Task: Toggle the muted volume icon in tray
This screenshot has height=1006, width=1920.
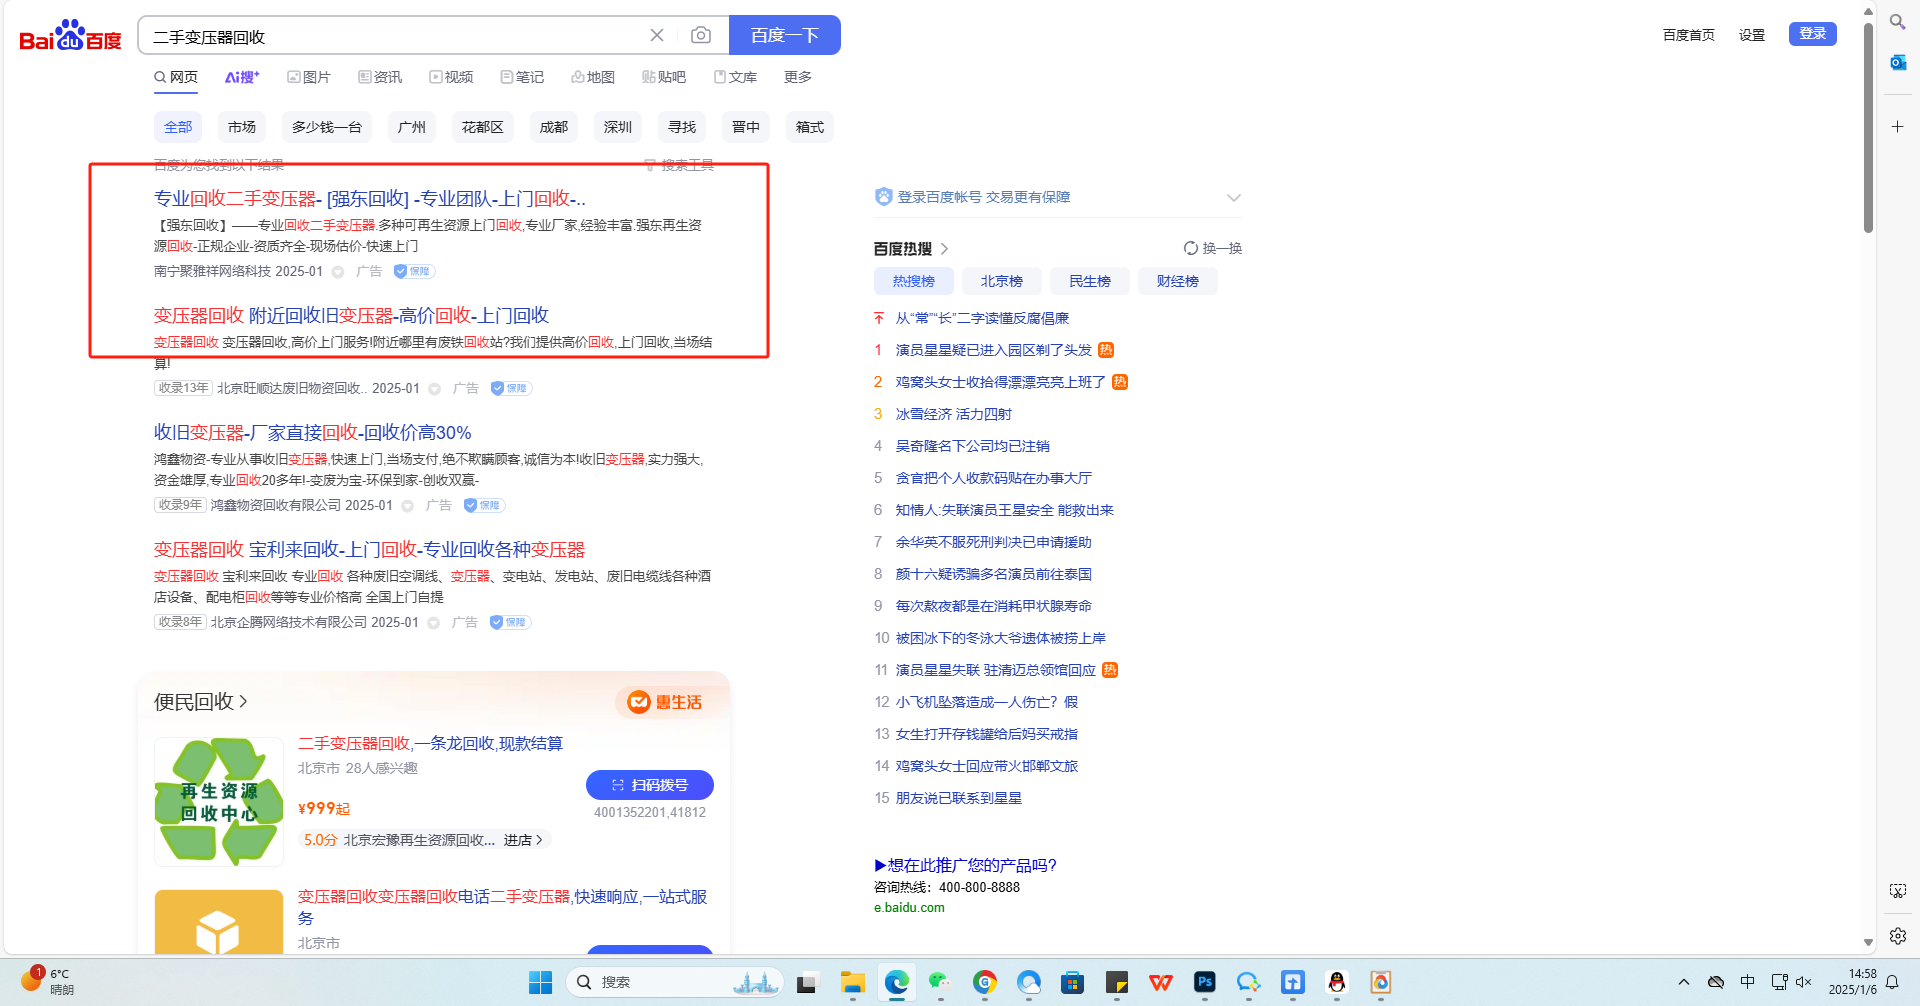Action: (1804, 982)
